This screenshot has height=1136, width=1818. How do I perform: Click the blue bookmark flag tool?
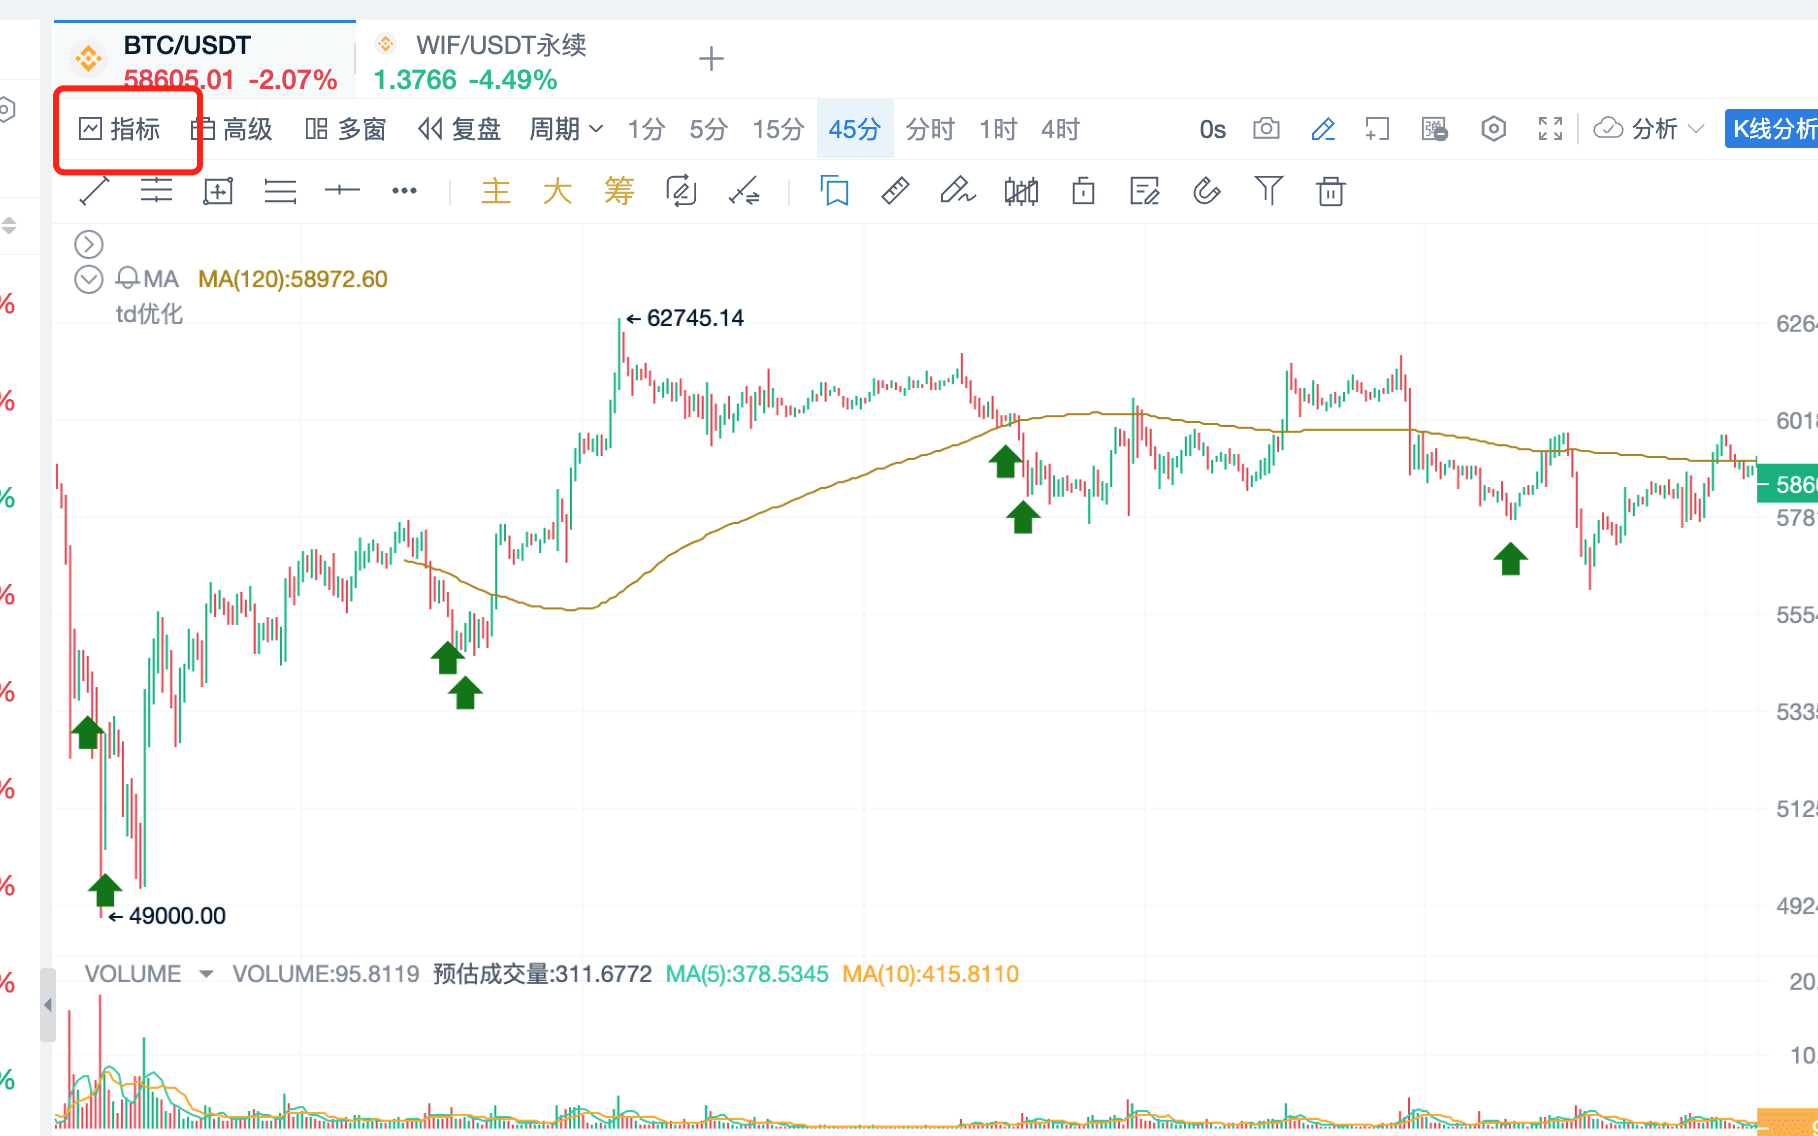tap(835, 190)
